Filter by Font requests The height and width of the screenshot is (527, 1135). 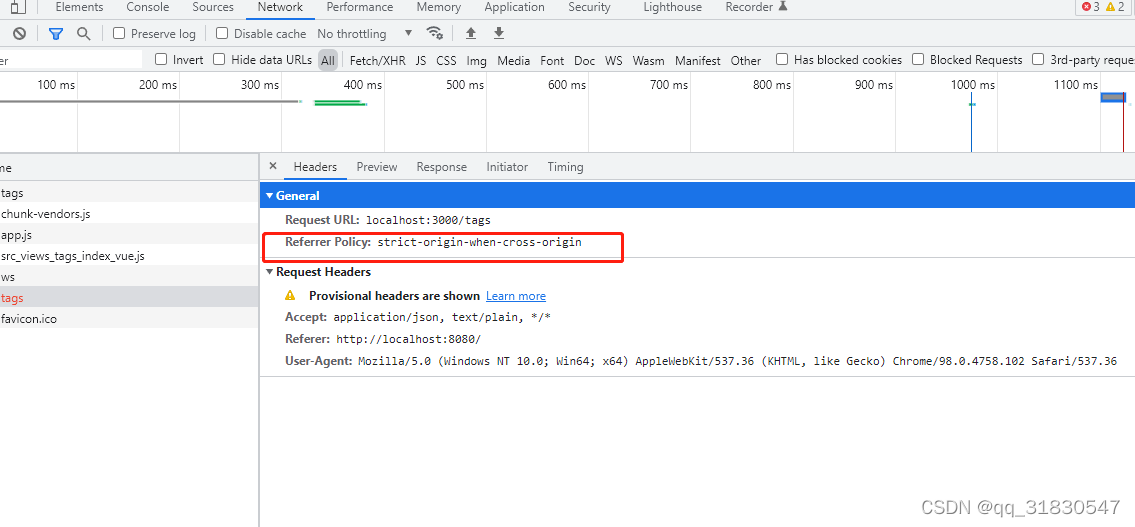pos(552,60)
